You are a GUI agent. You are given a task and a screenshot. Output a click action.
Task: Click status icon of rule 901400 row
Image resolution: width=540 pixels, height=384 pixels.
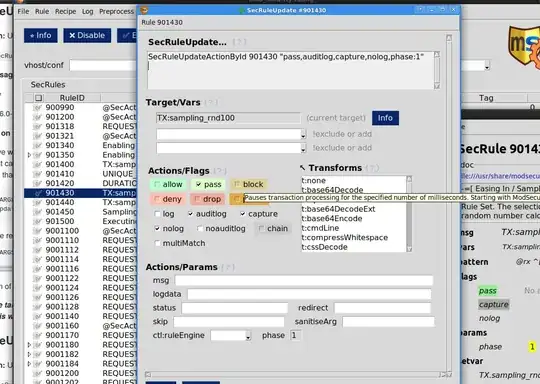37,164
